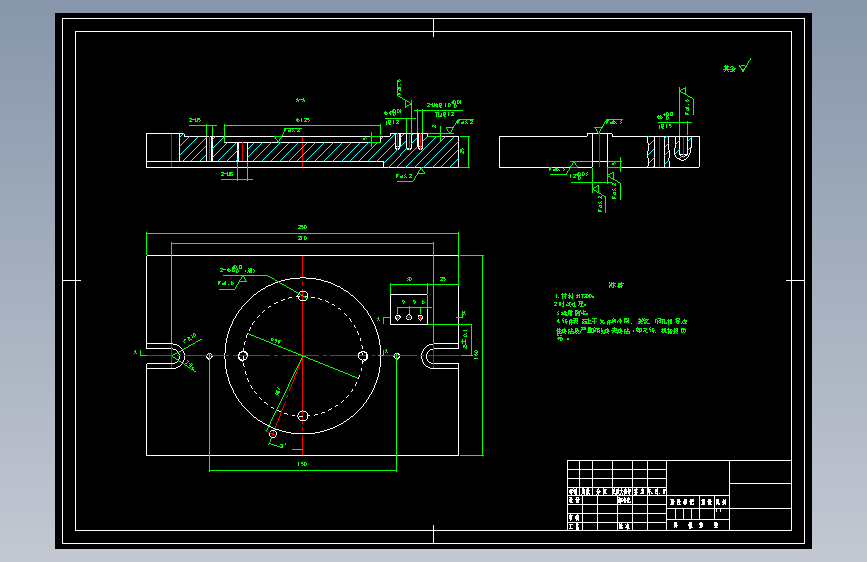The image size is (867, 562).
Task: Click the middle red hole in small rectangle
Action: 409,318
